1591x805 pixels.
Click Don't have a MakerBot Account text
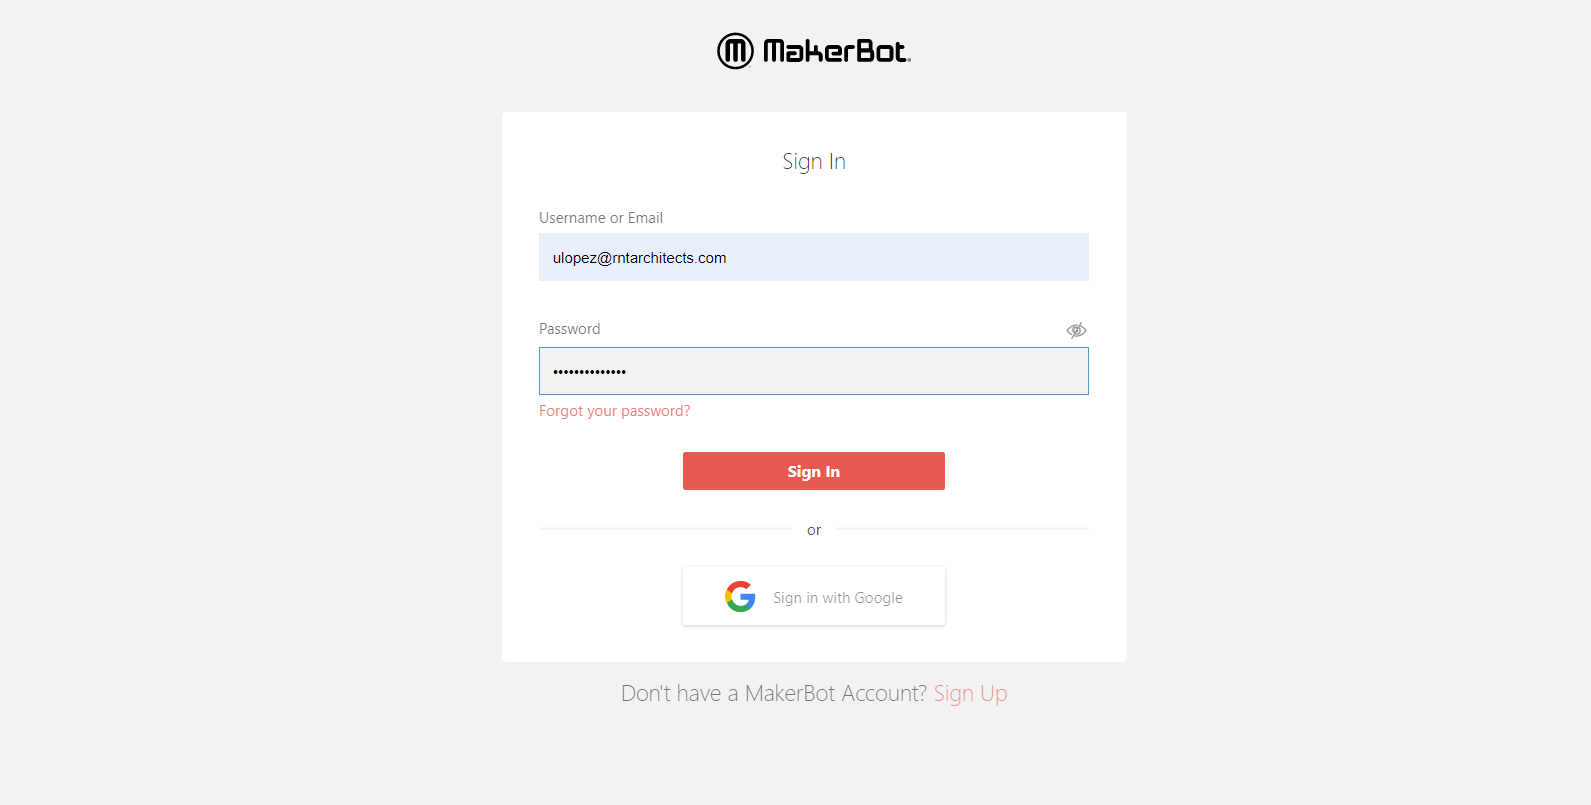click(774, 693)
